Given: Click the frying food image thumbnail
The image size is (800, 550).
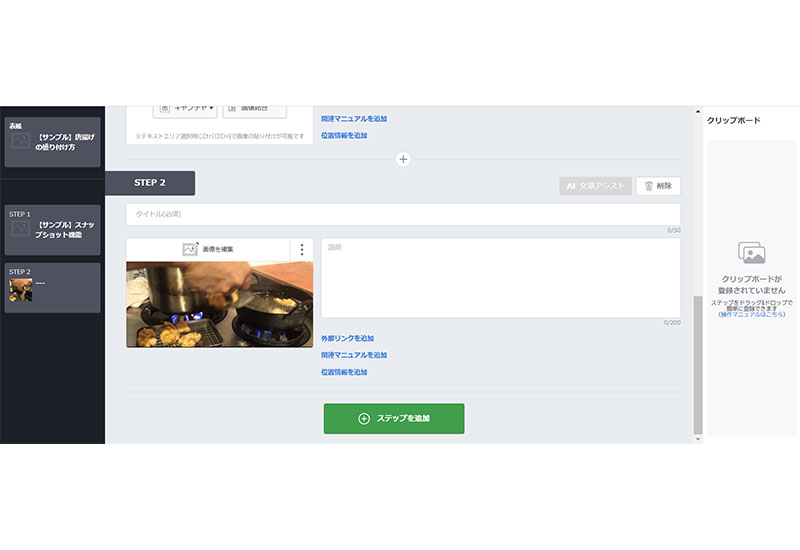Looking at the screenshot, I should tap(219, 305).
